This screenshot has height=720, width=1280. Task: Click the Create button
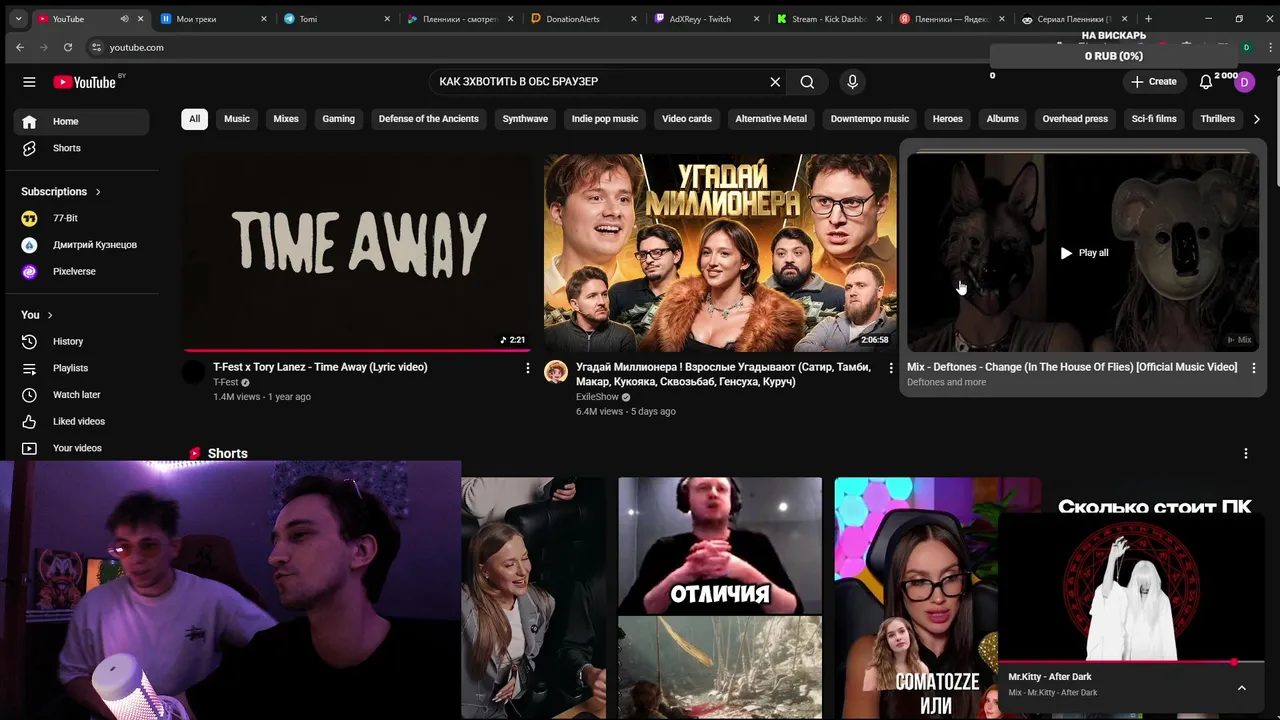(1153, 82)
